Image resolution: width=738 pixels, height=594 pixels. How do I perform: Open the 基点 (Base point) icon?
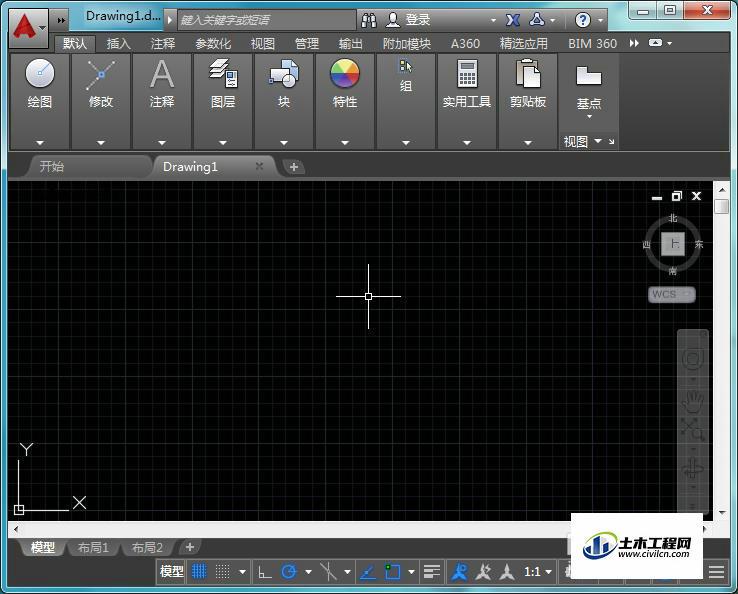(588, 75)
